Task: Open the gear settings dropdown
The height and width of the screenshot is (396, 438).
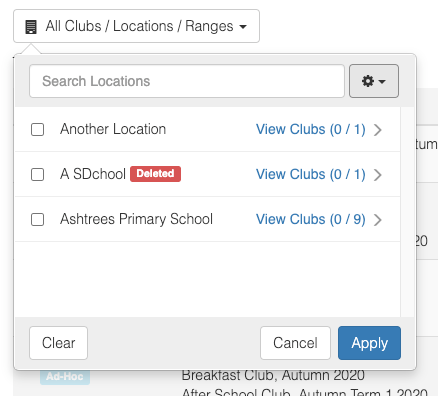Action: 374,81
